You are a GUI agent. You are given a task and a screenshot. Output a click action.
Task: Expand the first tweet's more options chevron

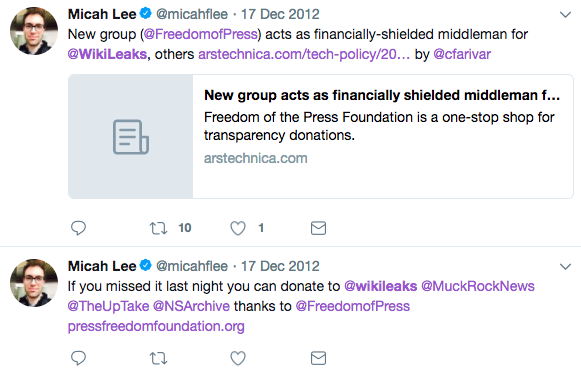coord(565,14)
